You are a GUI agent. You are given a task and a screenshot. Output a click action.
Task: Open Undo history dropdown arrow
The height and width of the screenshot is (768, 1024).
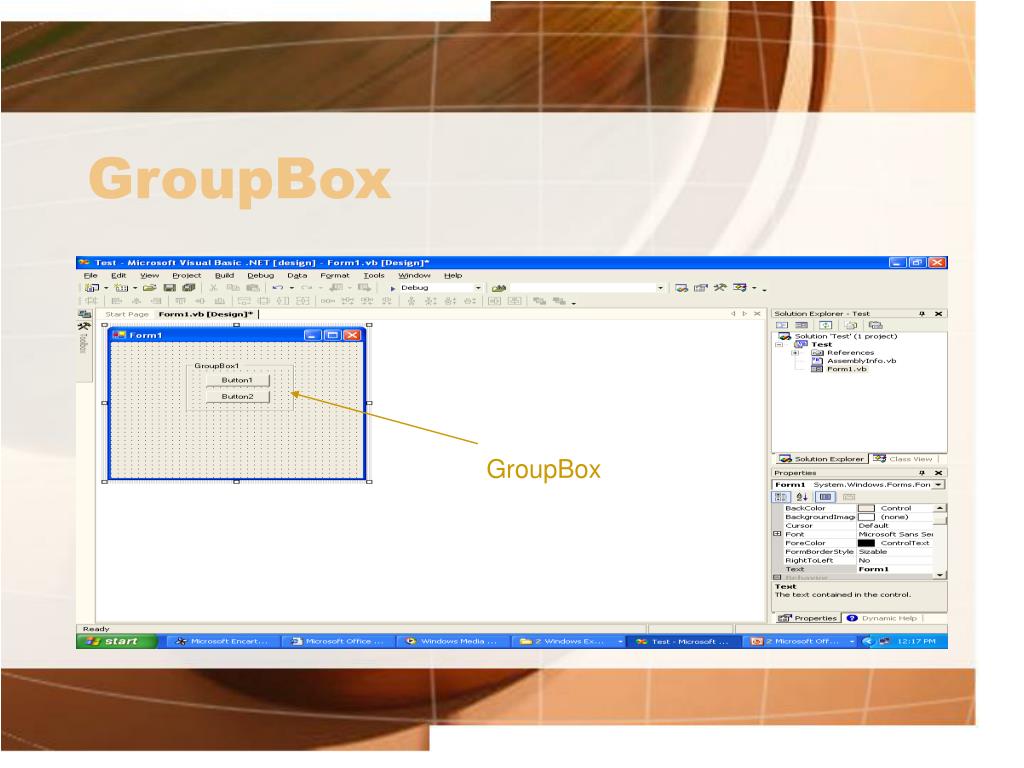pos(291,288)
